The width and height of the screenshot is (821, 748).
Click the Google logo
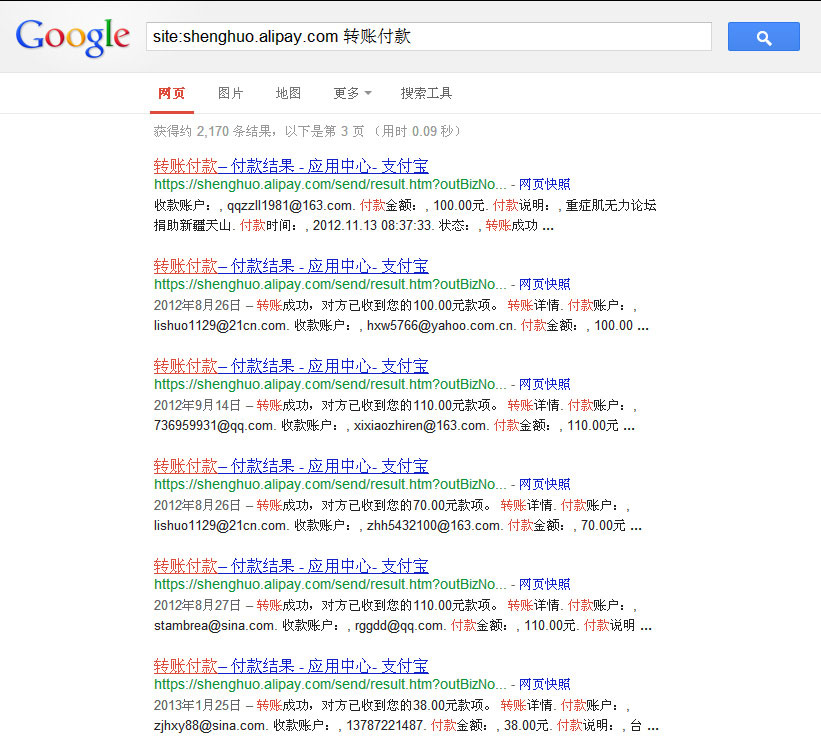point(73,37)
